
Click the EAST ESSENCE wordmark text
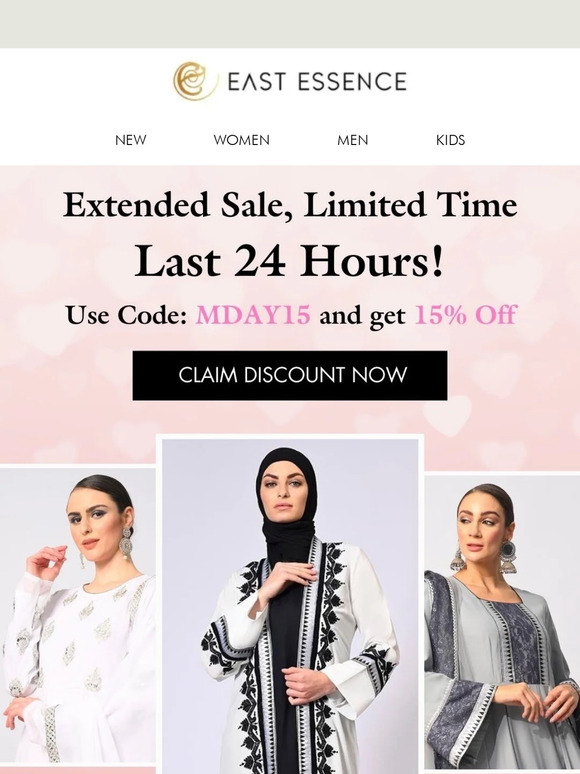pos(317,82)
